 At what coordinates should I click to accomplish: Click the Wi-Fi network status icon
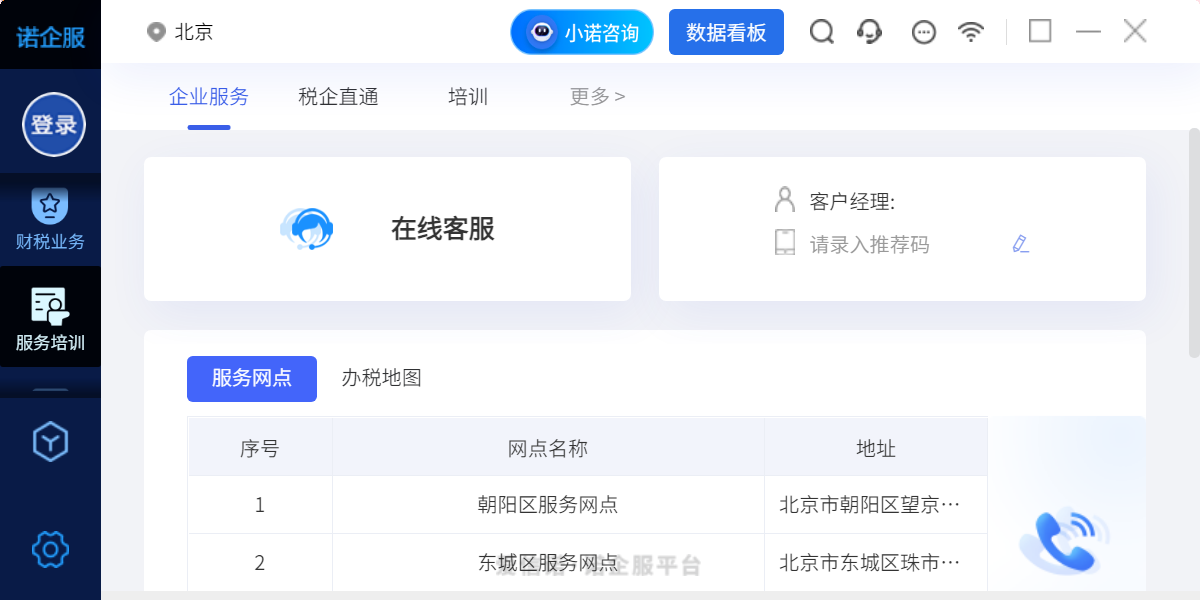971,31
